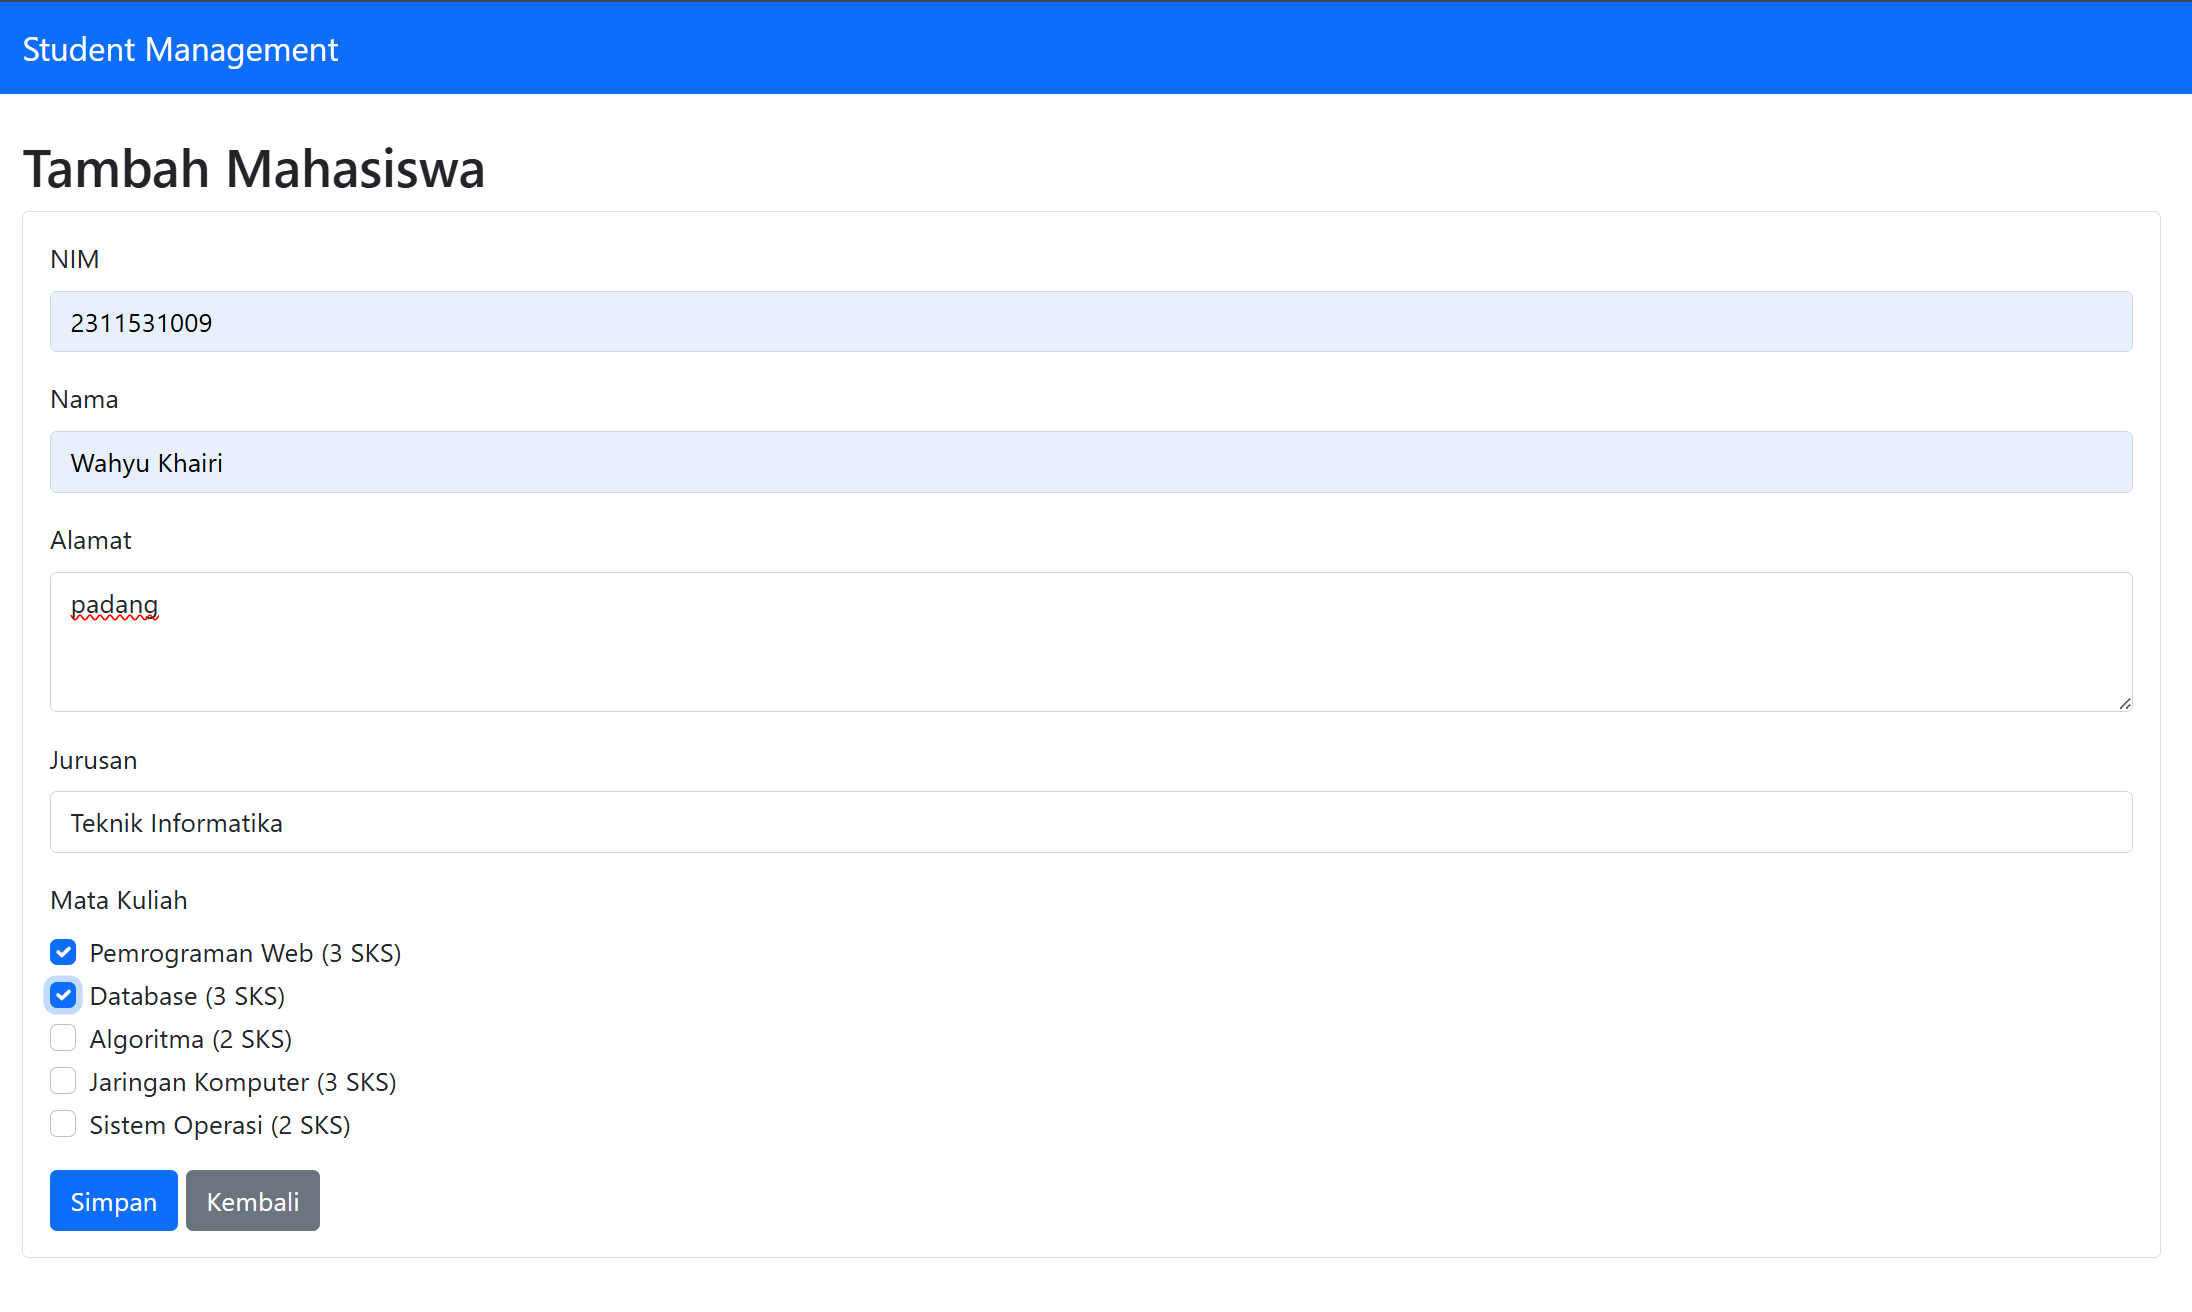Focus the Nama text field
The image size is (2192, 1312).
pyautogui.click(x=1090, y=462)
